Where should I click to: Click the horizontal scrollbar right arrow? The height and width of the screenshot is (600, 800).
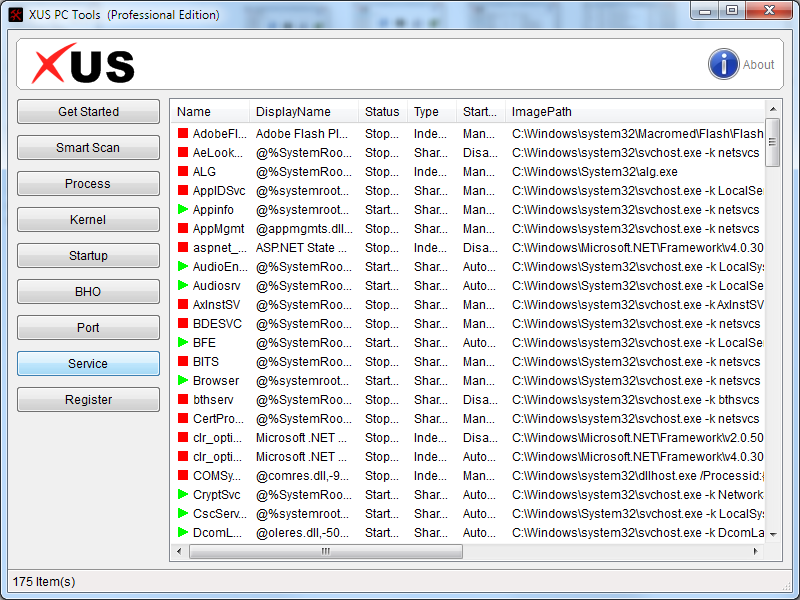pyautogui.click(x=756, y=551)
